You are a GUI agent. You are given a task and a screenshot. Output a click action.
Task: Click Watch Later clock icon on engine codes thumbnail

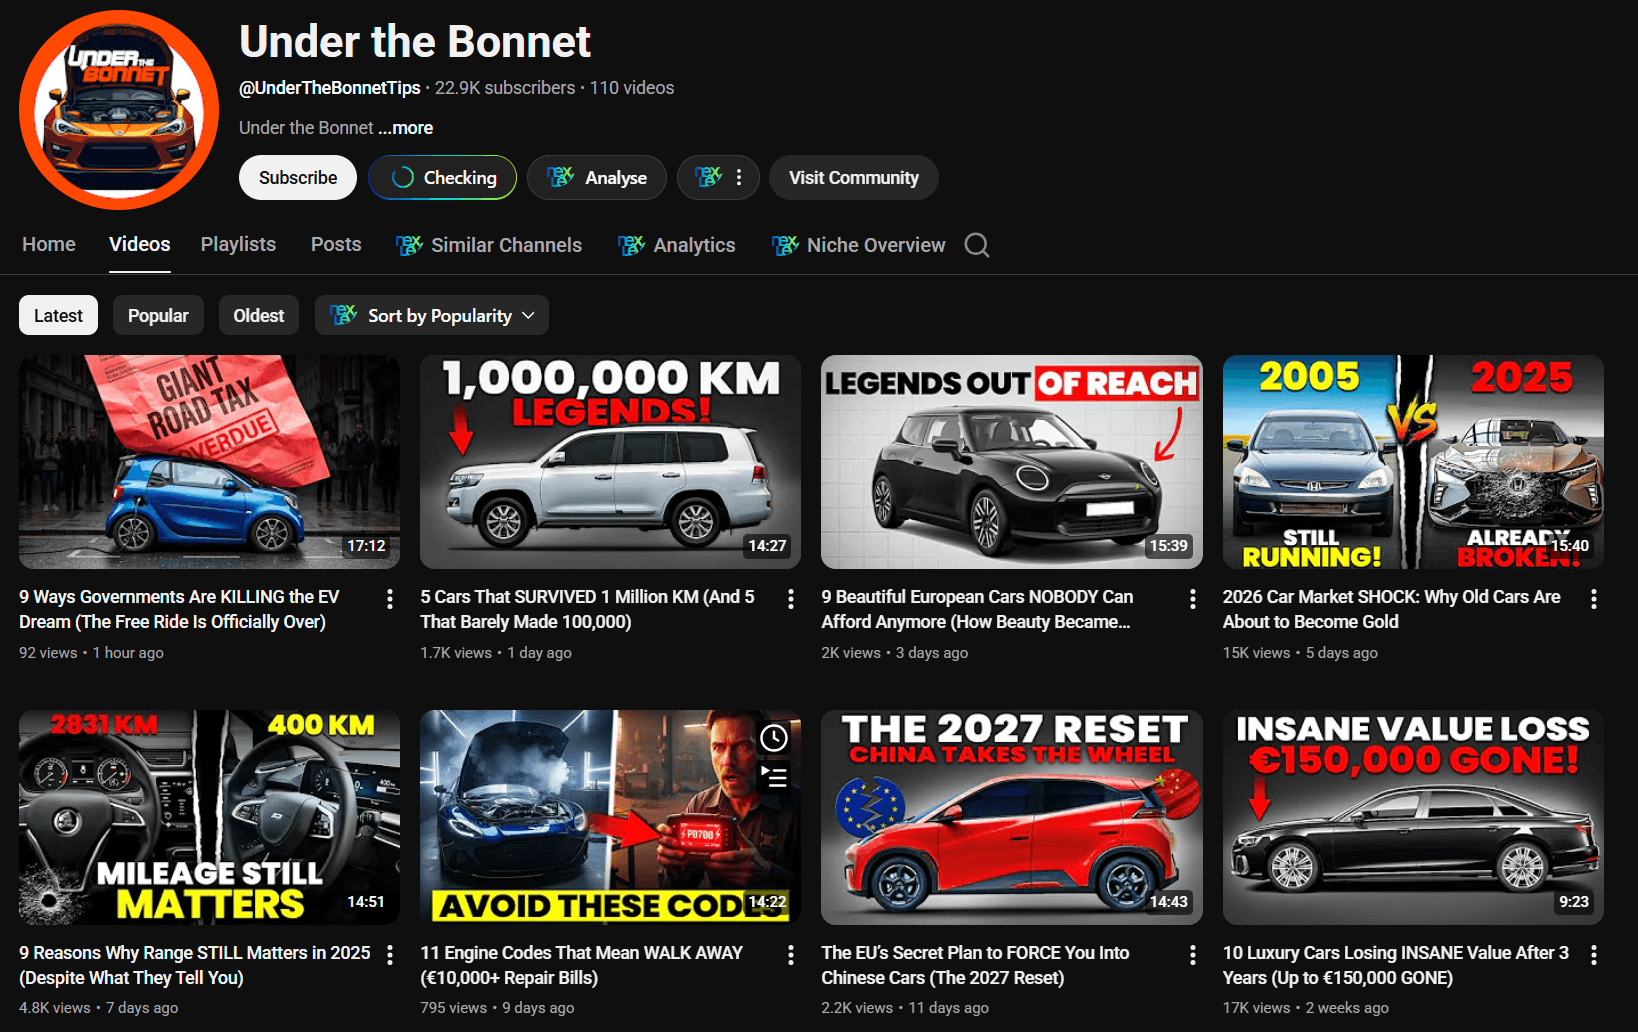774,738
